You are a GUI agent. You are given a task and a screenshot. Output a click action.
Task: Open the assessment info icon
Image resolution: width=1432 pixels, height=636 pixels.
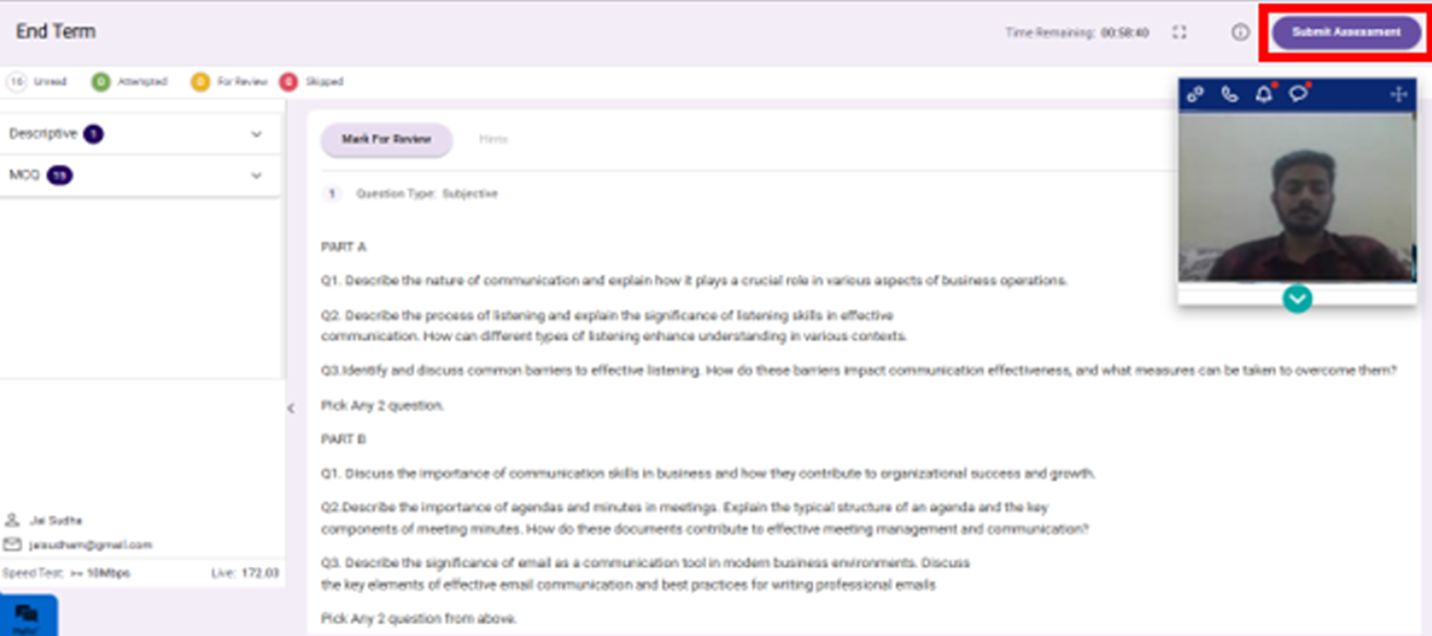[x=1240, y=32]
